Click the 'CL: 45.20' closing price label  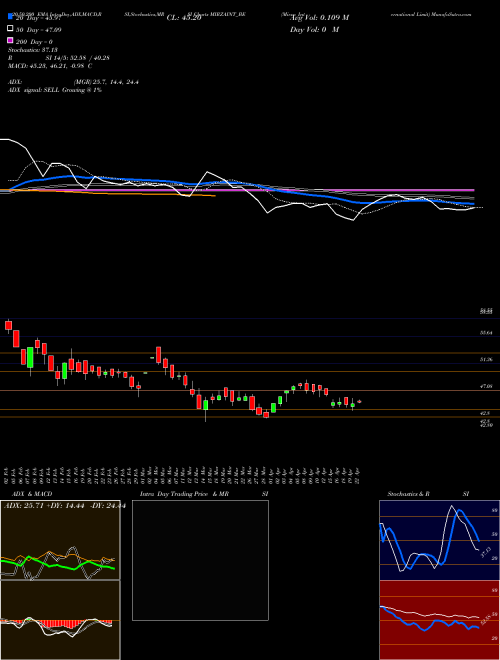pyautogui.click(x=184, y=18)
